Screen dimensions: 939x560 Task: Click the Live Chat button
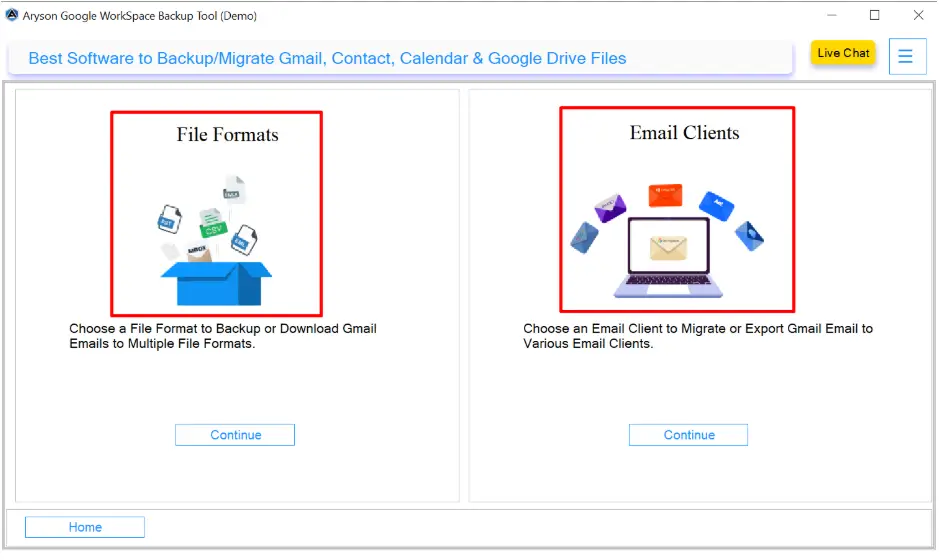point(843,53)
